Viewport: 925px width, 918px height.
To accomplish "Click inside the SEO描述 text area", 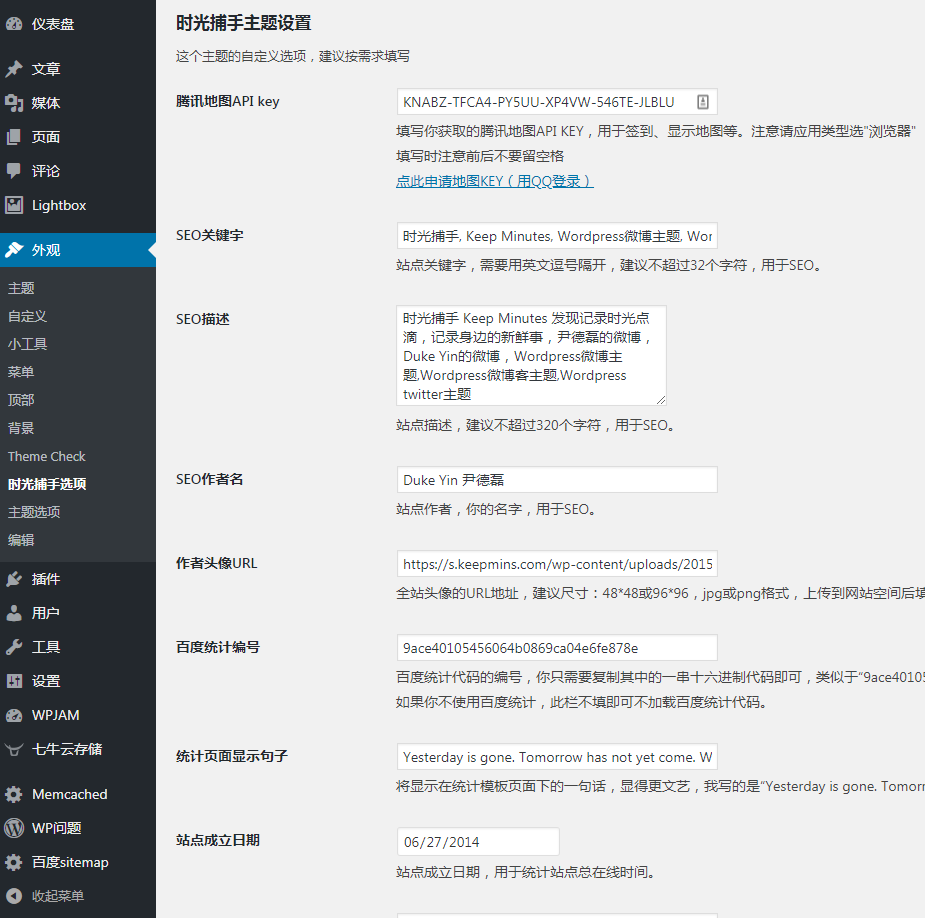I will [x=530, y=355].
